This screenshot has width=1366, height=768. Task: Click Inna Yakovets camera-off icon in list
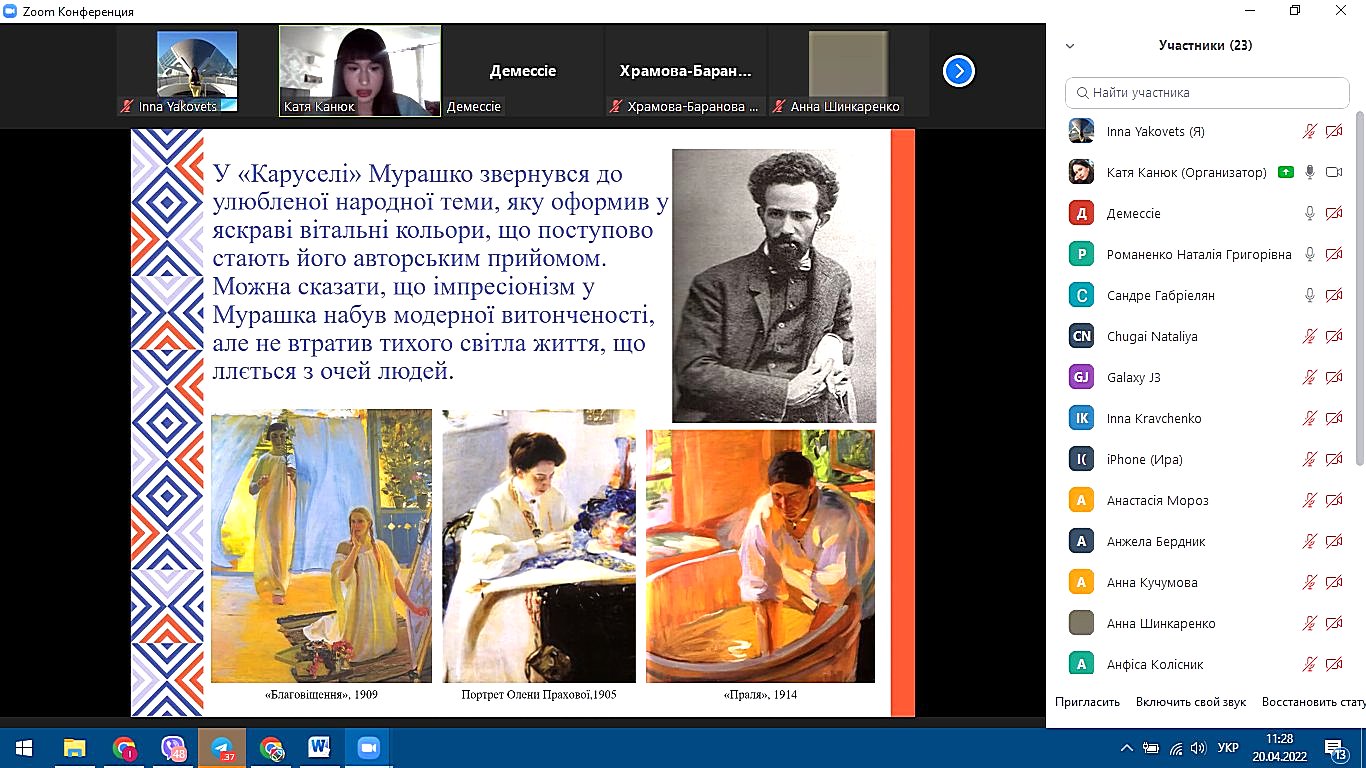(1334, 132)
